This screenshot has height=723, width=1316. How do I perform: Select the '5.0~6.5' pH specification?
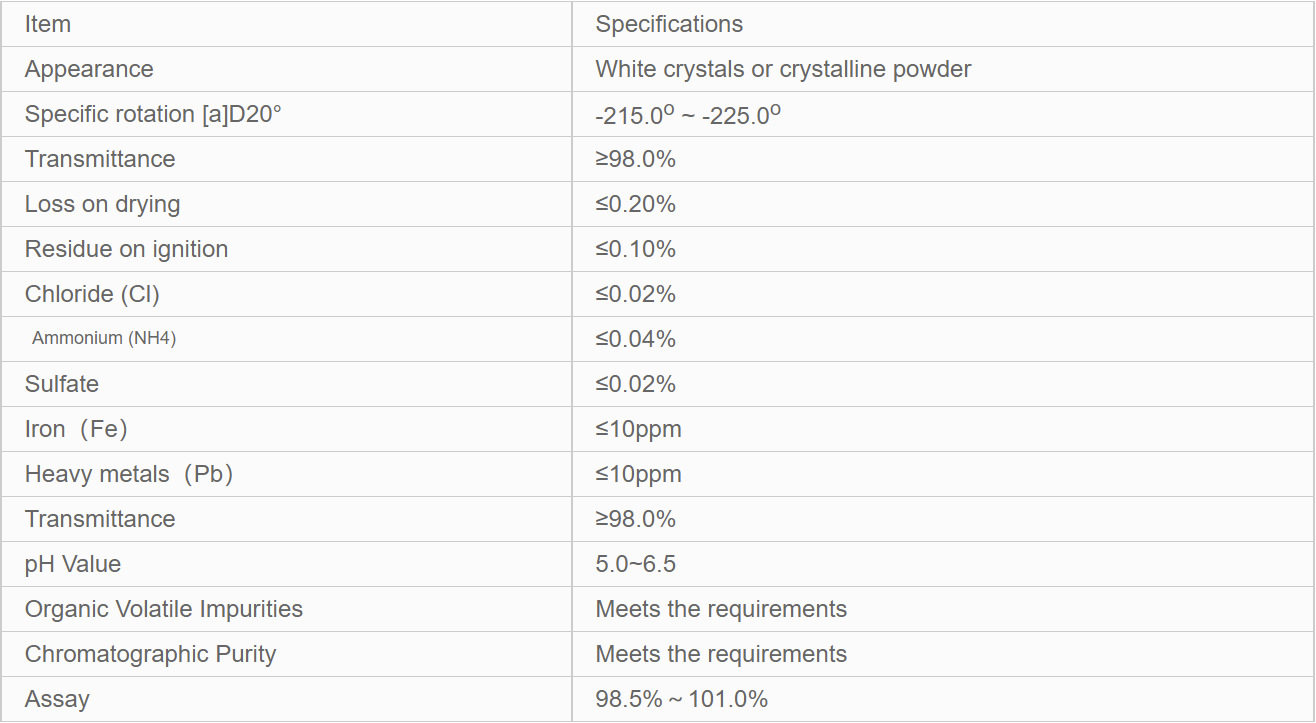pos(635,564)
